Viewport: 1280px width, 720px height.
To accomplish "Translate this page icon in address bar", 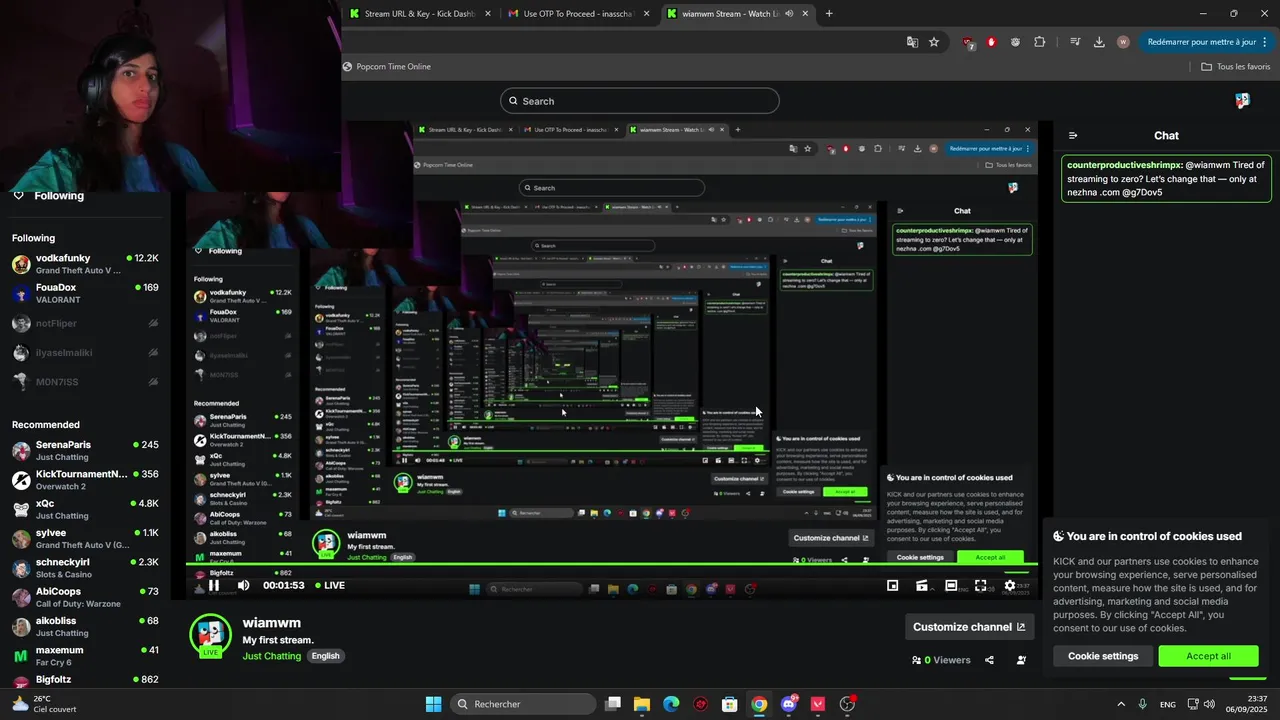I will tap(912, 42).
